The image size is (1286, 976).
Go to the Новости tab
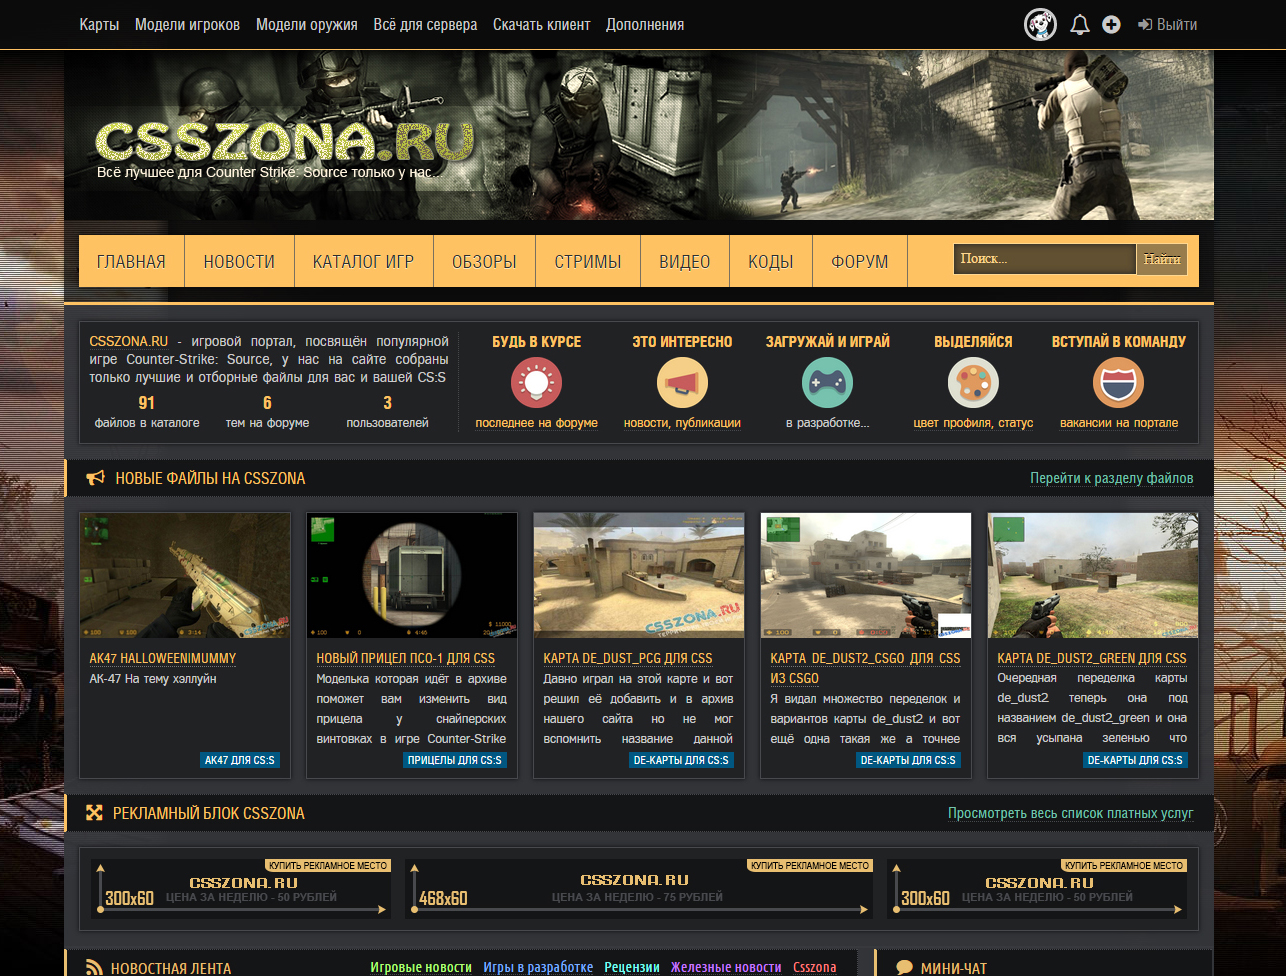[x=239, y=261]
